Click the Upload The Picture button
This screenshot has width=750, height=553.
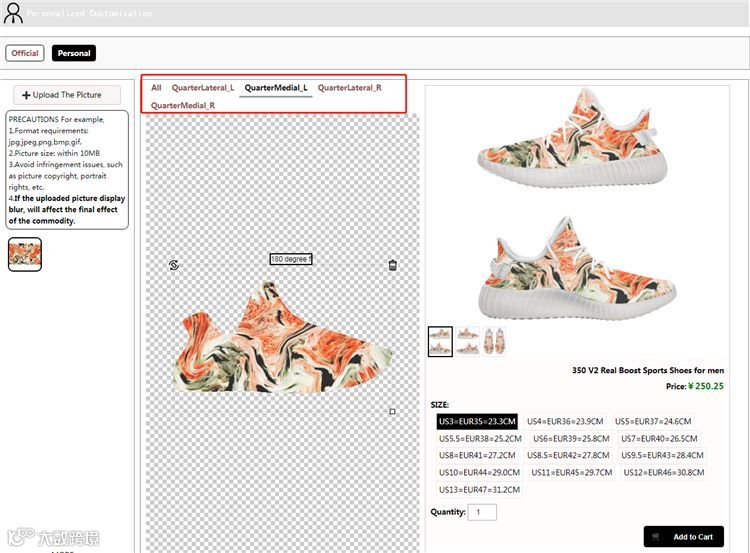point(67,95)
